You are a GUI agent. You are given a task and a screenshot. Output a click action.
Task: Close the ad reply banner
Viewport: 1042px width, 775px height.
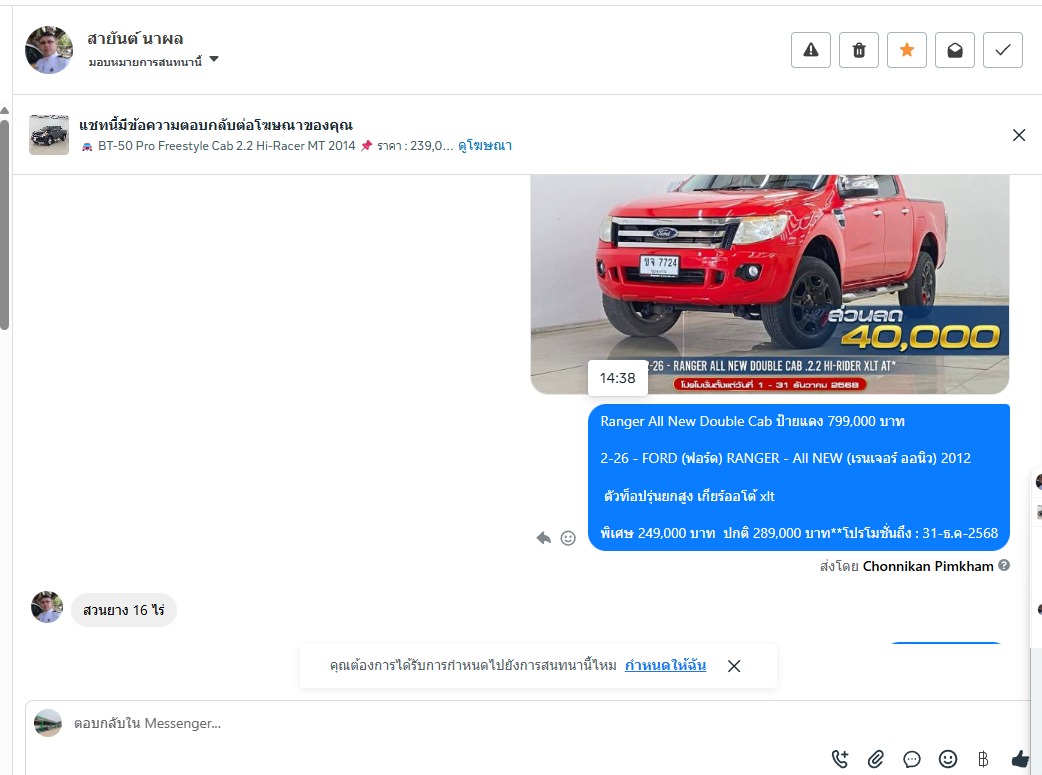(1019, 135)
